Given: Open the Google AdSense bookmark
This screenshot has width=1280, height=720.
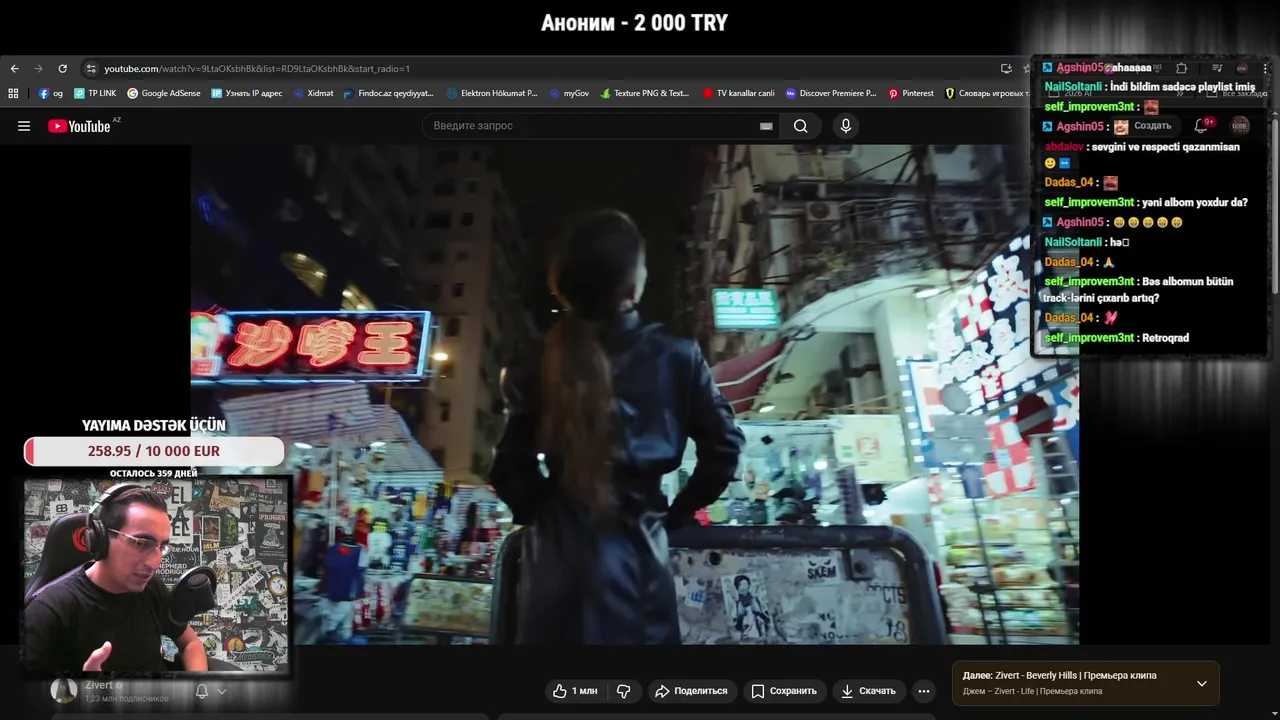Looking at the screenshot, I should [164, 93].
